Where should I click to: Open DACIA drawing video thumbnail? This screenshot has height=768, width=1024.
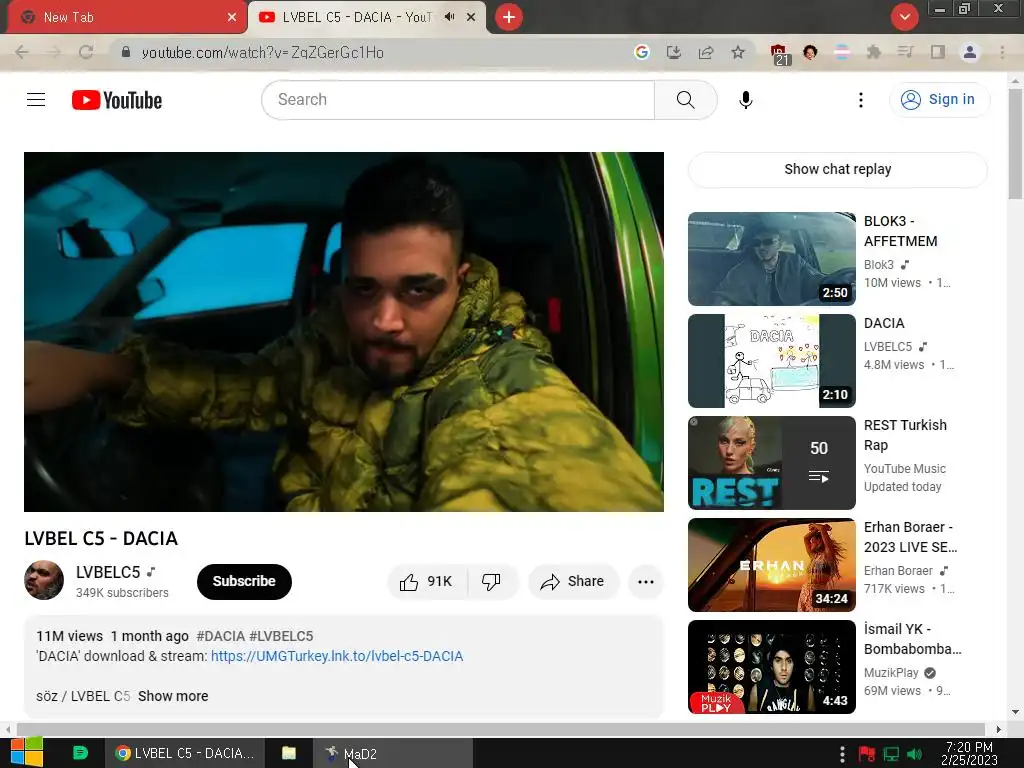[x=771, y=360]
